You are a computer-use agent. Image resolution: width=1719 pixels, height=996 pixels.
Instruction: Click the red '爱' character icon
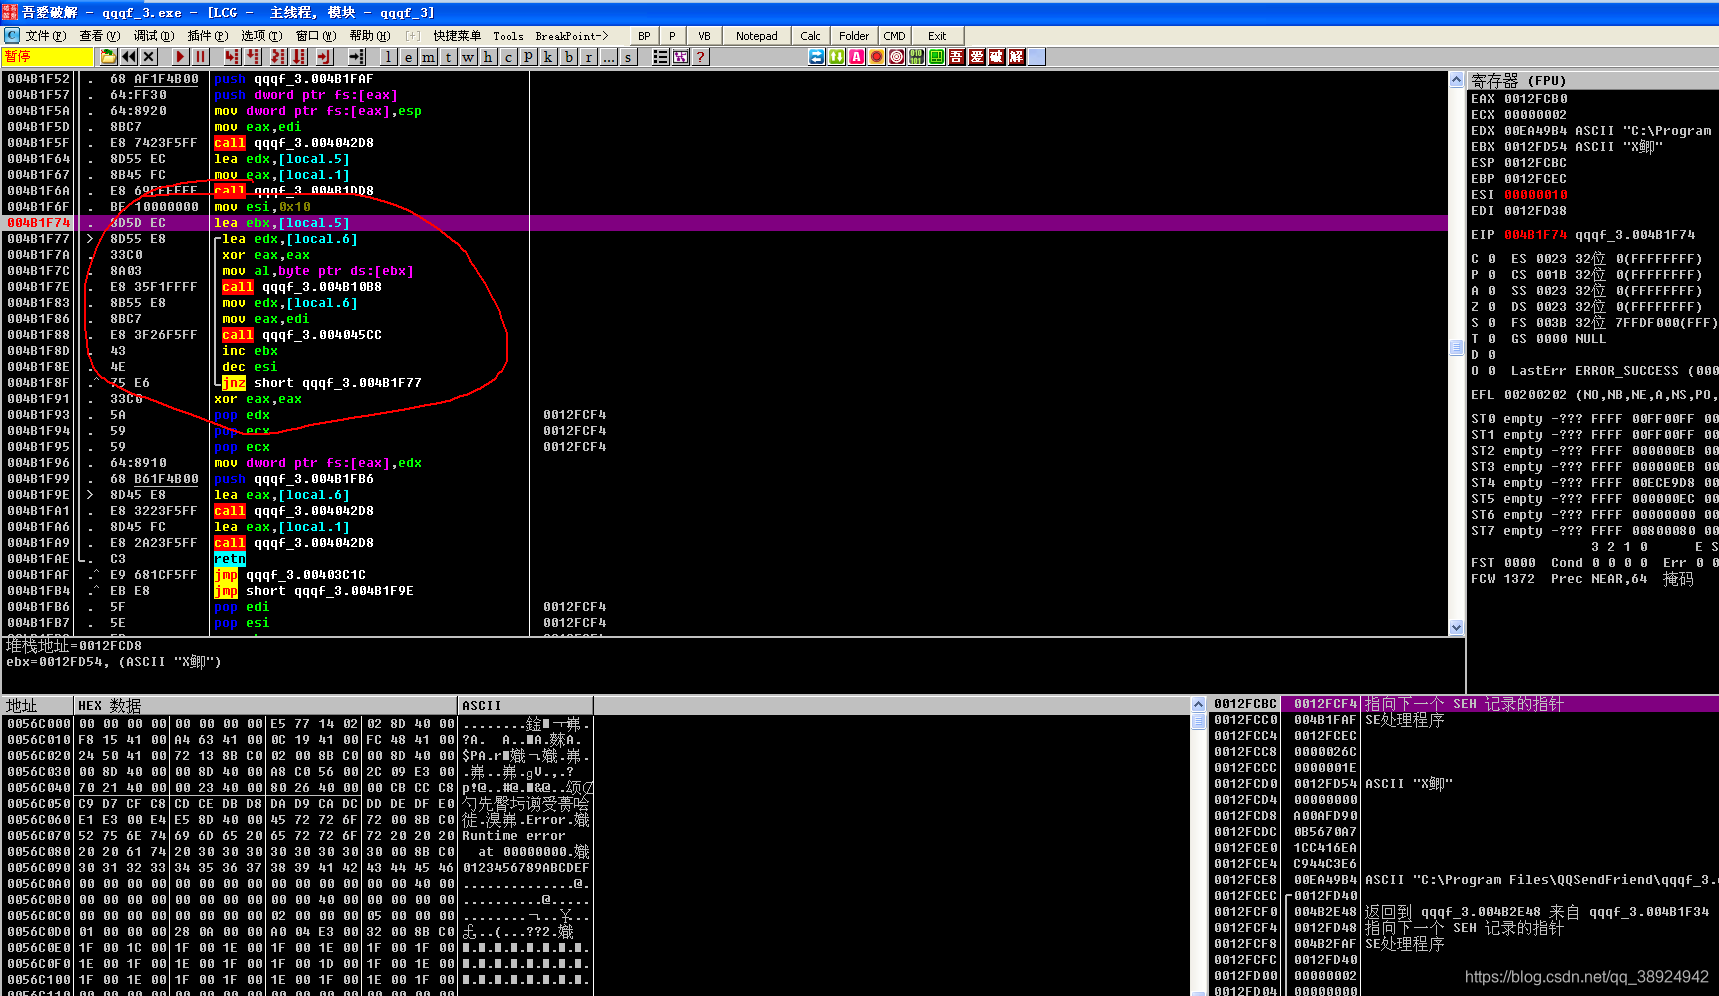(977, 57)
